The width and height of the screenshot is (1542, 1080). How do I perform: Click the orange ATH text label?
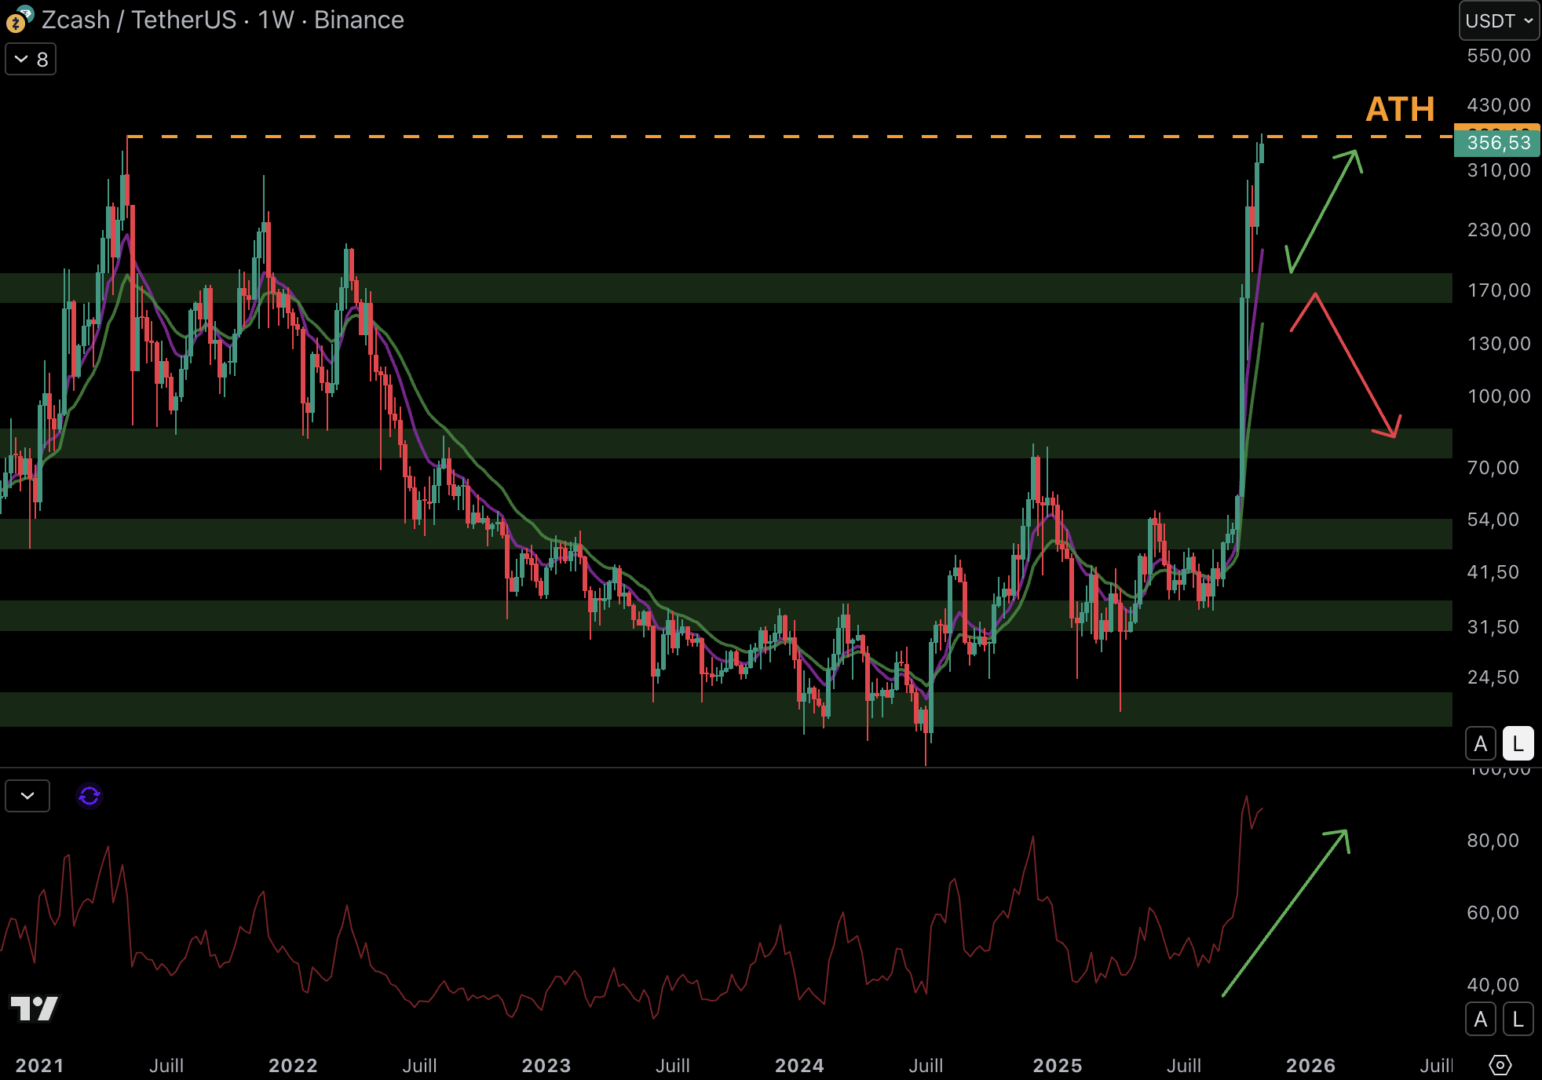tap(1400, 109)
